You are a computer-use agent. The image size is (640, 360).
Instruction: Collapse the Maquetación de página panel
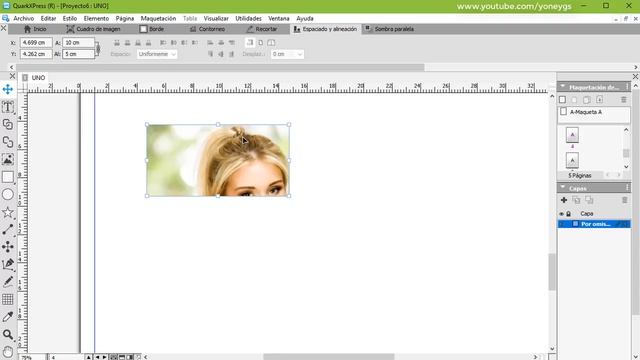click(563, 87)
